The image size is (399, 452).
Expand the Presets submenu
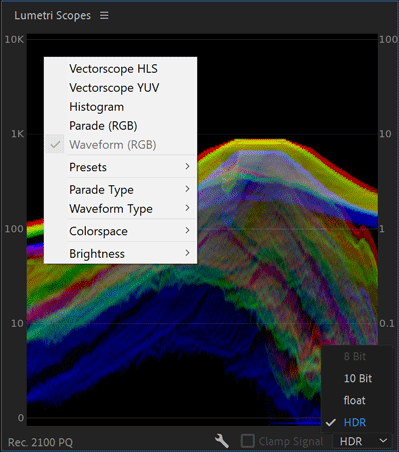click(x=120, y=167)
